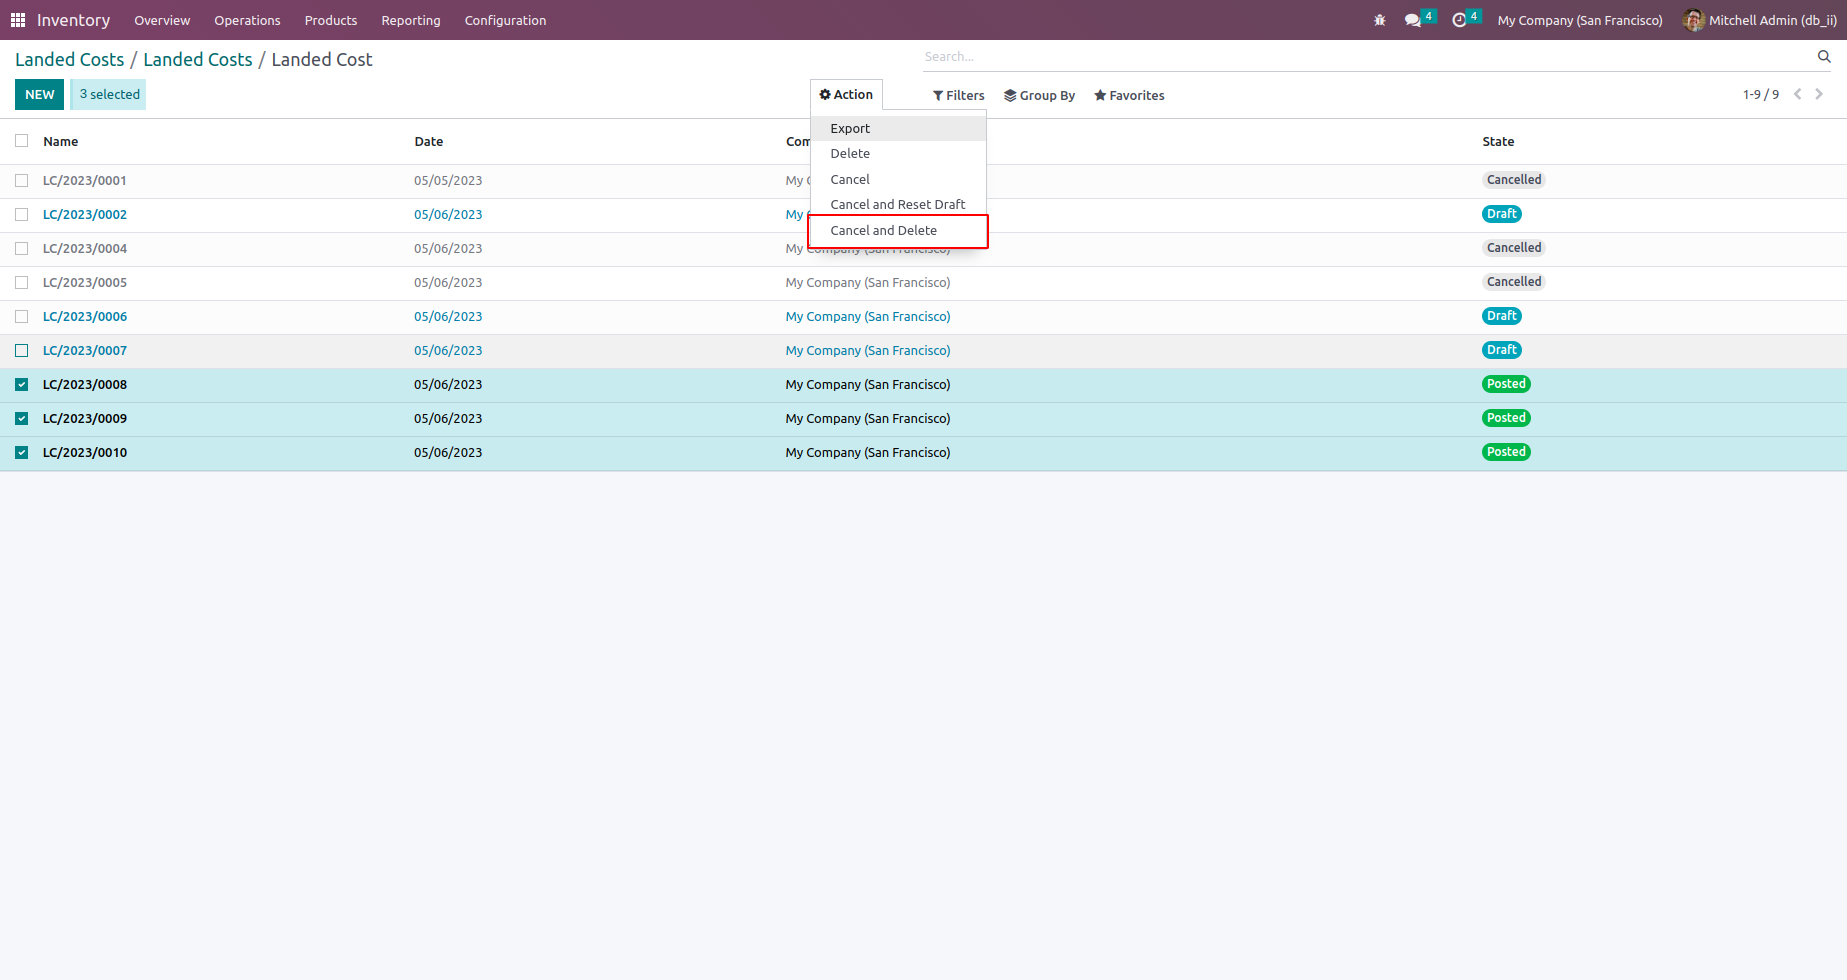Open Mitchell Admin user menu
Image resolution: width=1847 pixels, height=980 pixels.
point(1760,20)
